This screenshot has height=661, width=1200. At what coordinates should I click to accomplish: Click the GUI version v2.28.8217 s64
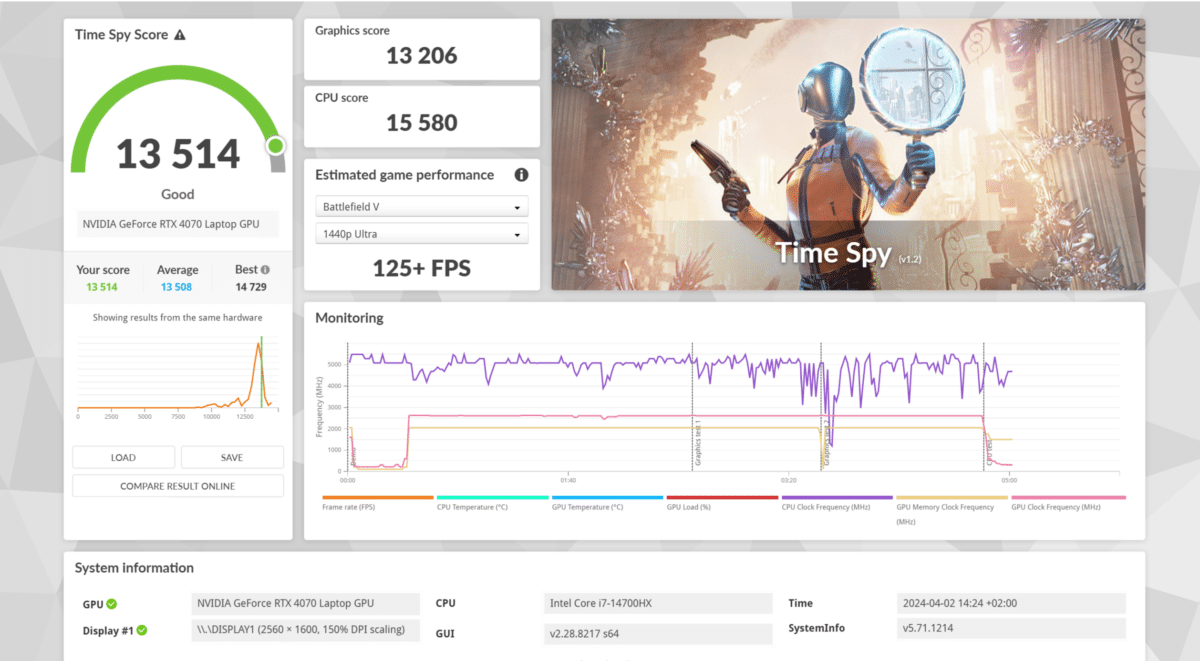(658, 634)
